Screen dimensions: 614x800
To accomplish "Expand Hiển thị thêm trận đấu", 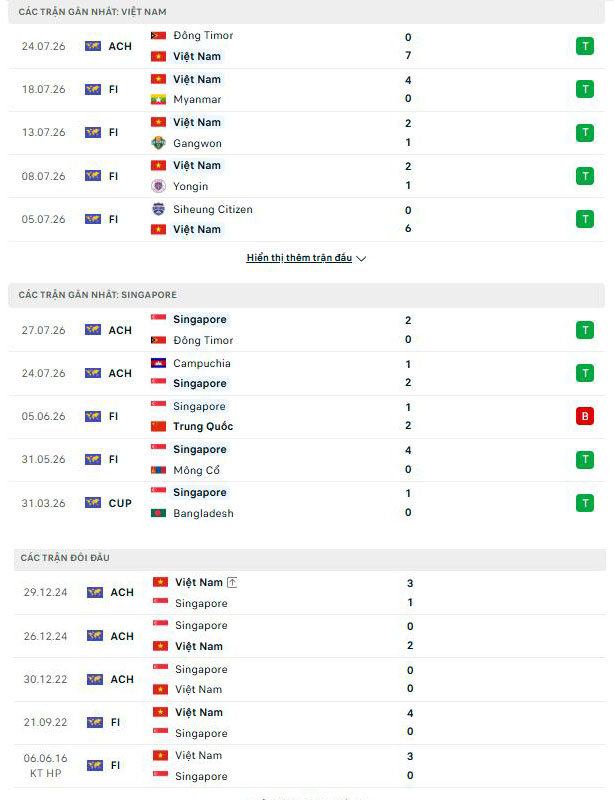I will (x=299, y=258).
